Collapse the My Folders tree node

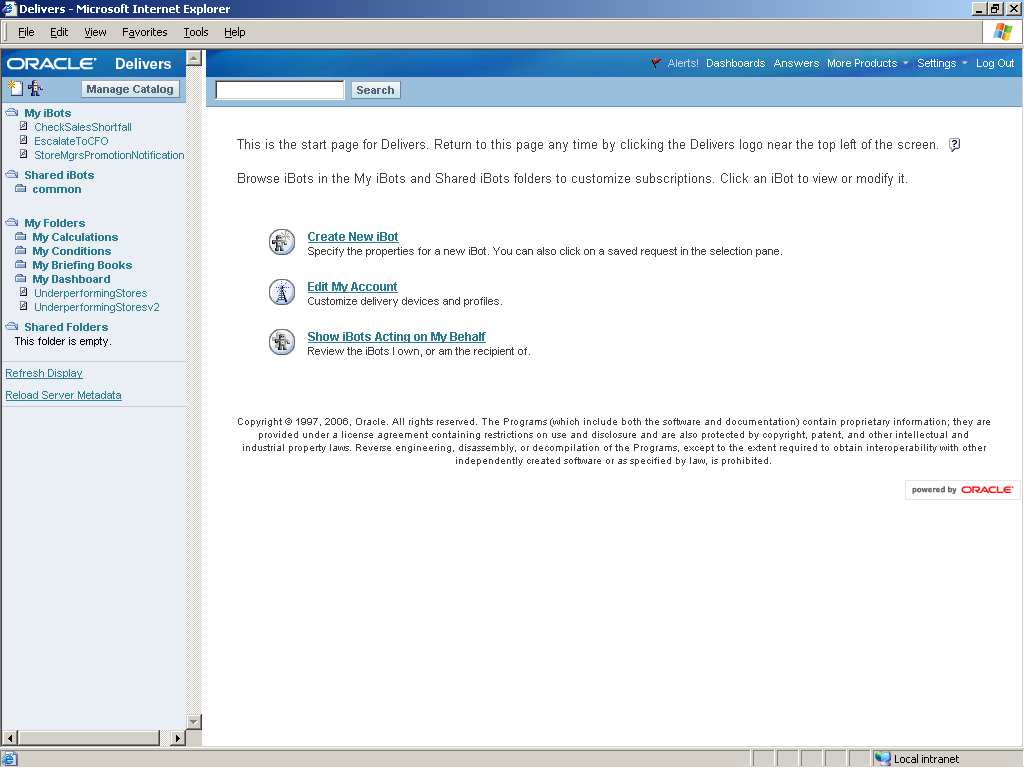click(x=12, y=222)
